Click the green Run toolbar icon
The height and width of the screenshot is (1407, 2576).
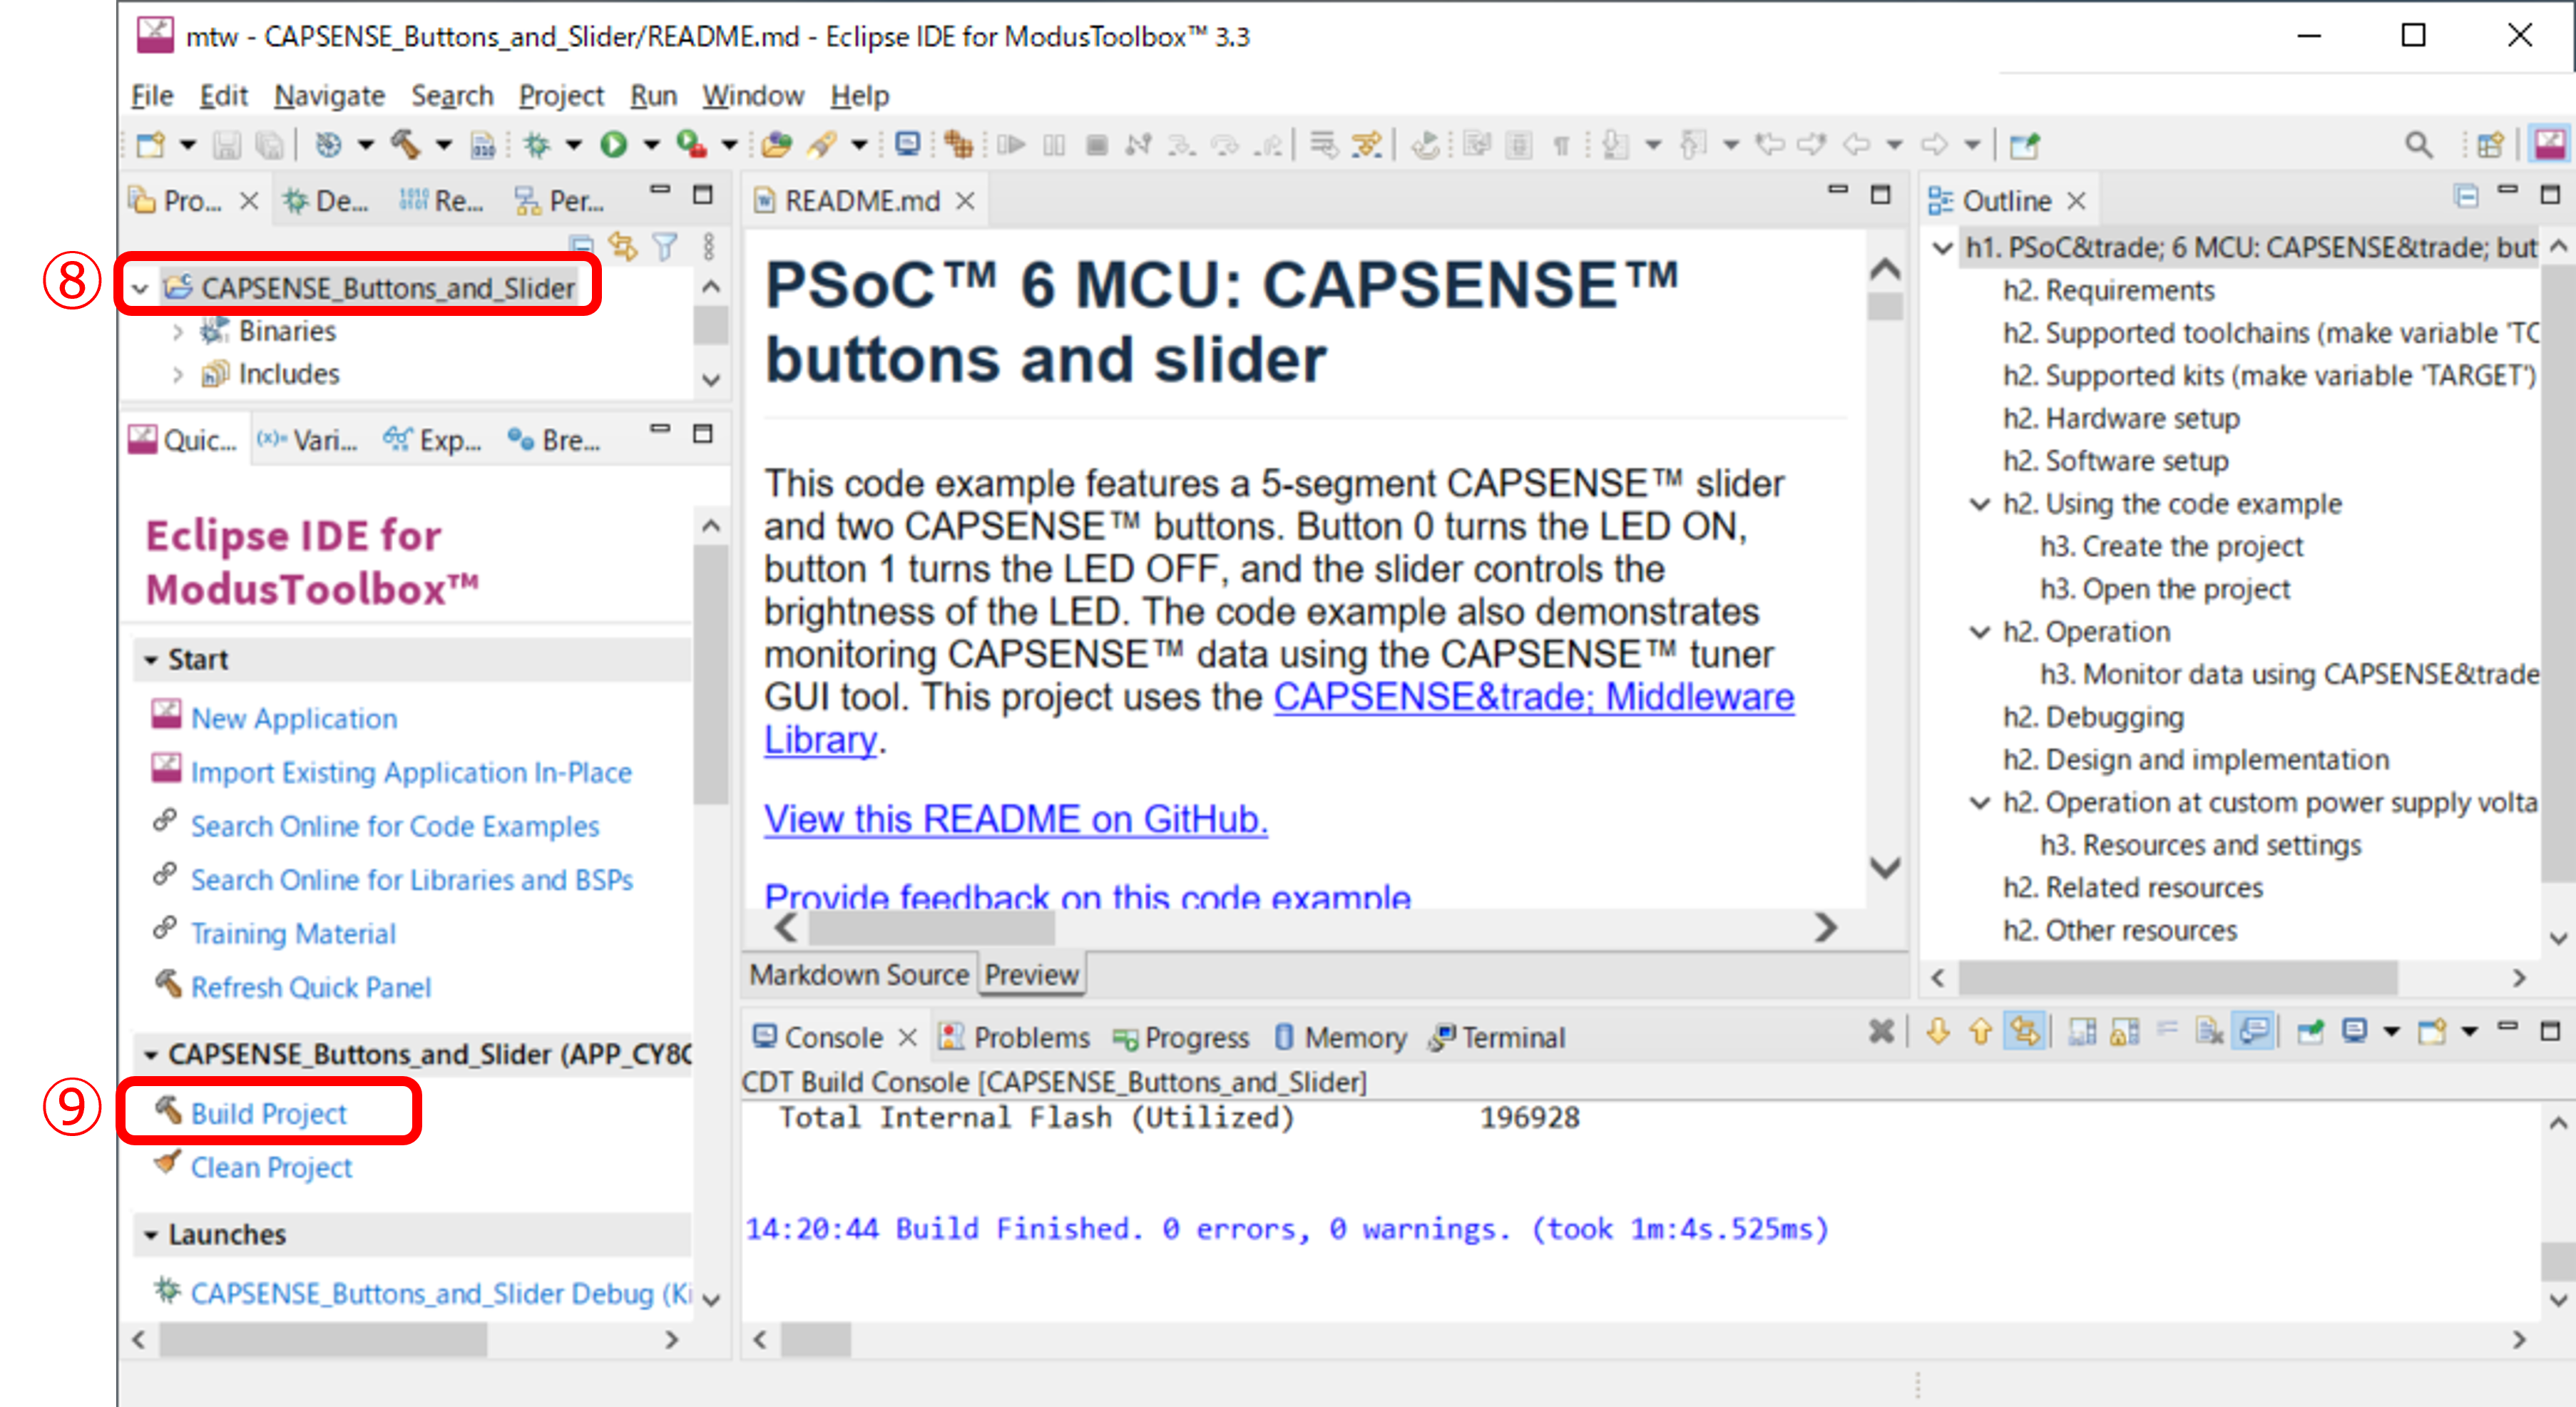click(613, 145)
